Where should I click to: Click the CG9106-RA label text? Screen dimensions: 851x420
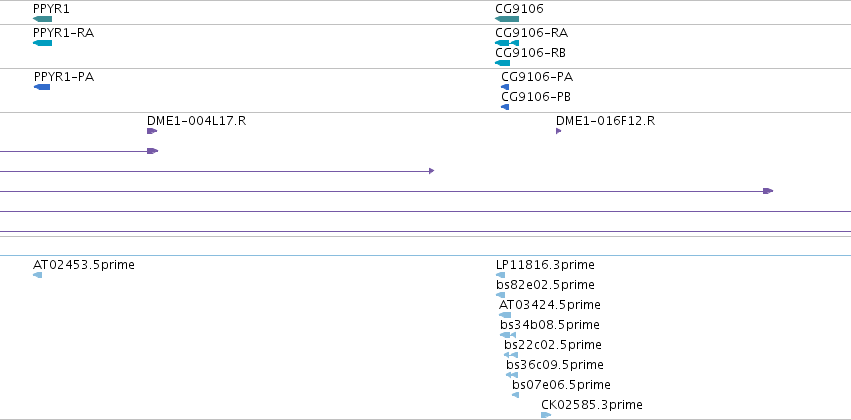click(532, 33)
